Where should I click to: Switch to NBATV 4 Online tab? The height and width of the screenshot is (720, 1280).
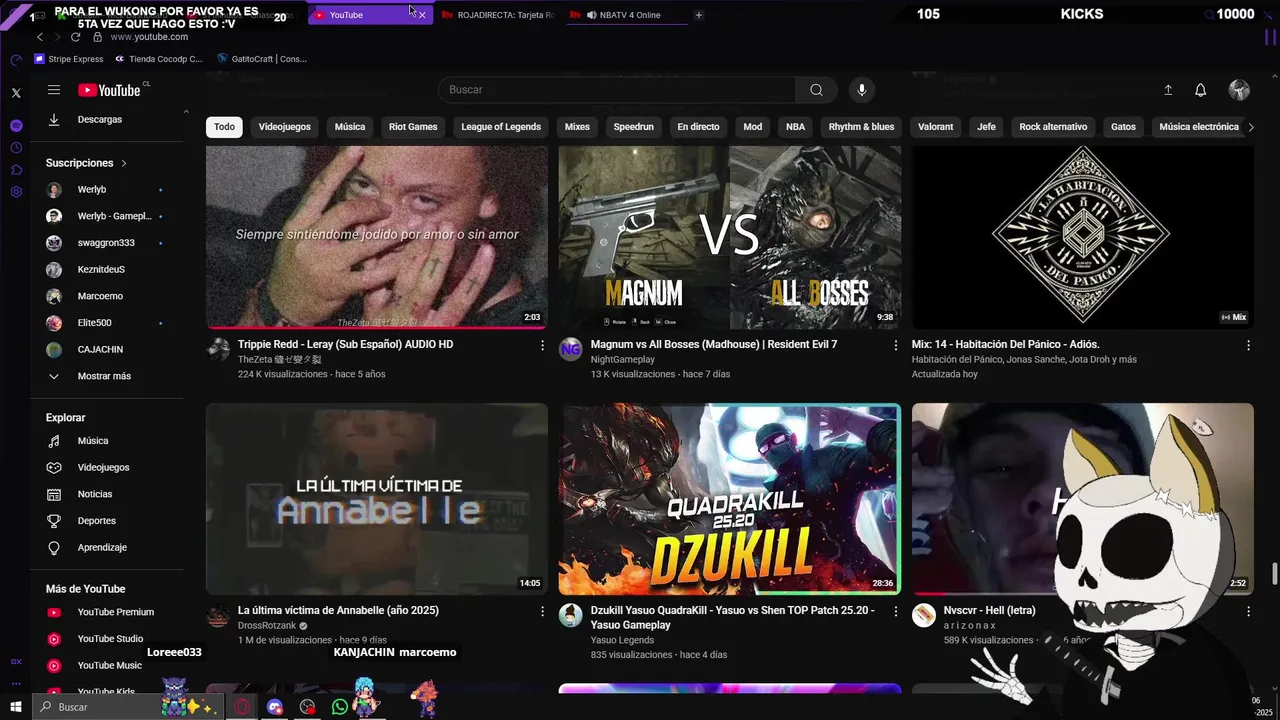click(x=626, y=15)
